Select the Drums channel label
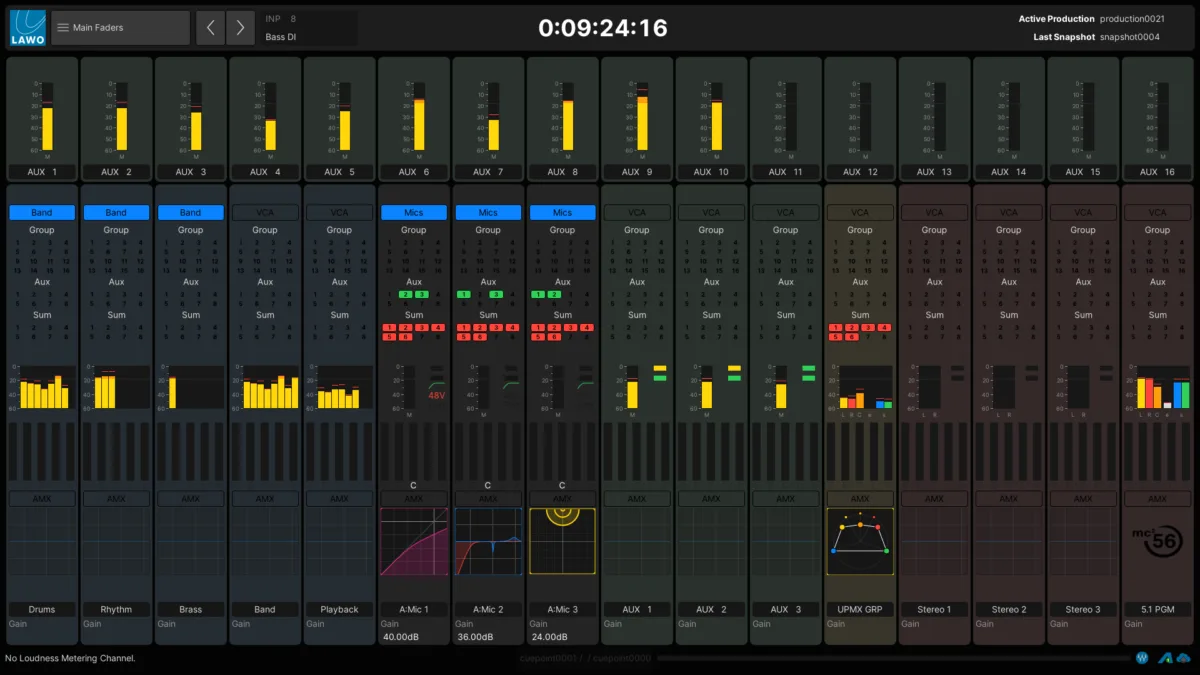The height and width of the screenshot is (675, 1200). pos(42,609)
